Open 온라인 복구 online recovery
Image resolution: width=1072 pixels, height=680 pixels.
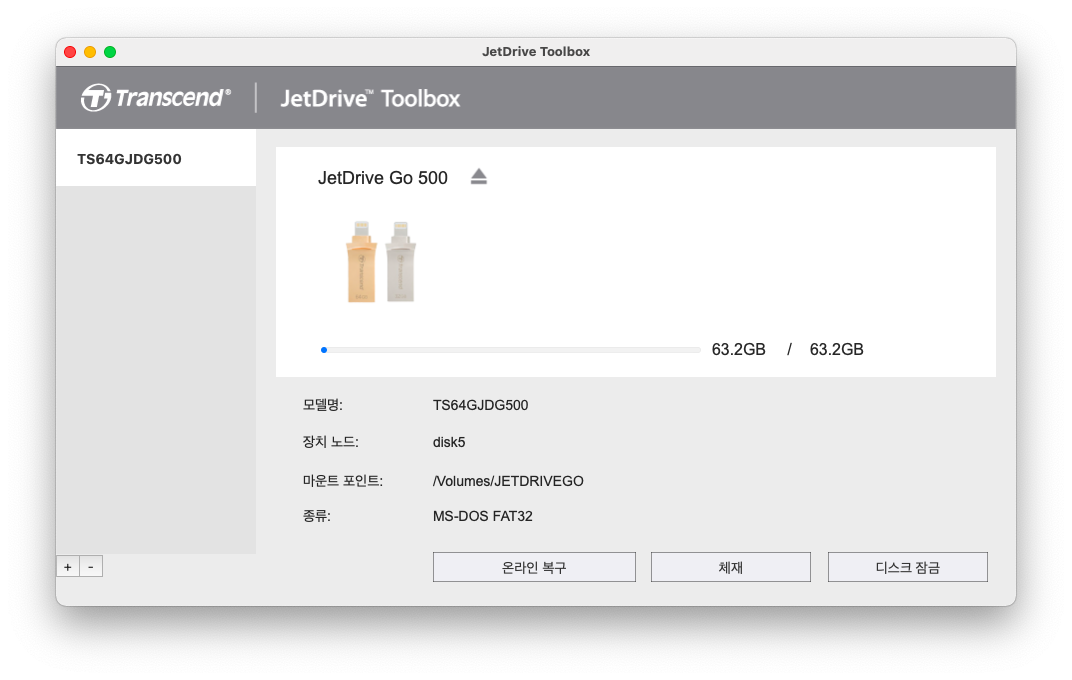click(x=534, y=567)
